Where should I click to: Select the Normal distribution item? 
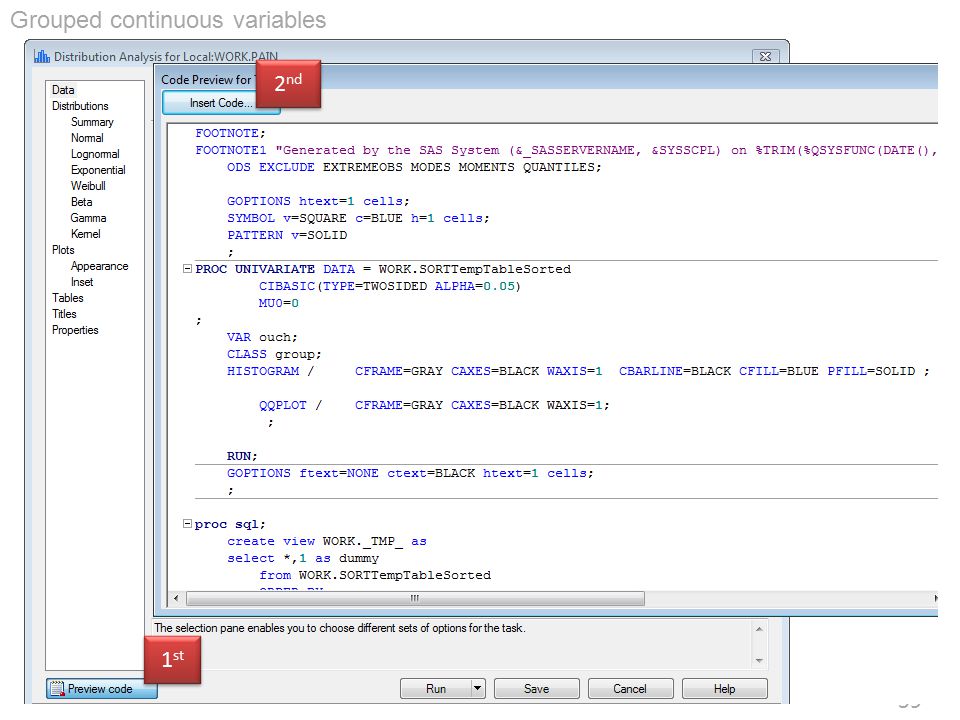(87, 138)
